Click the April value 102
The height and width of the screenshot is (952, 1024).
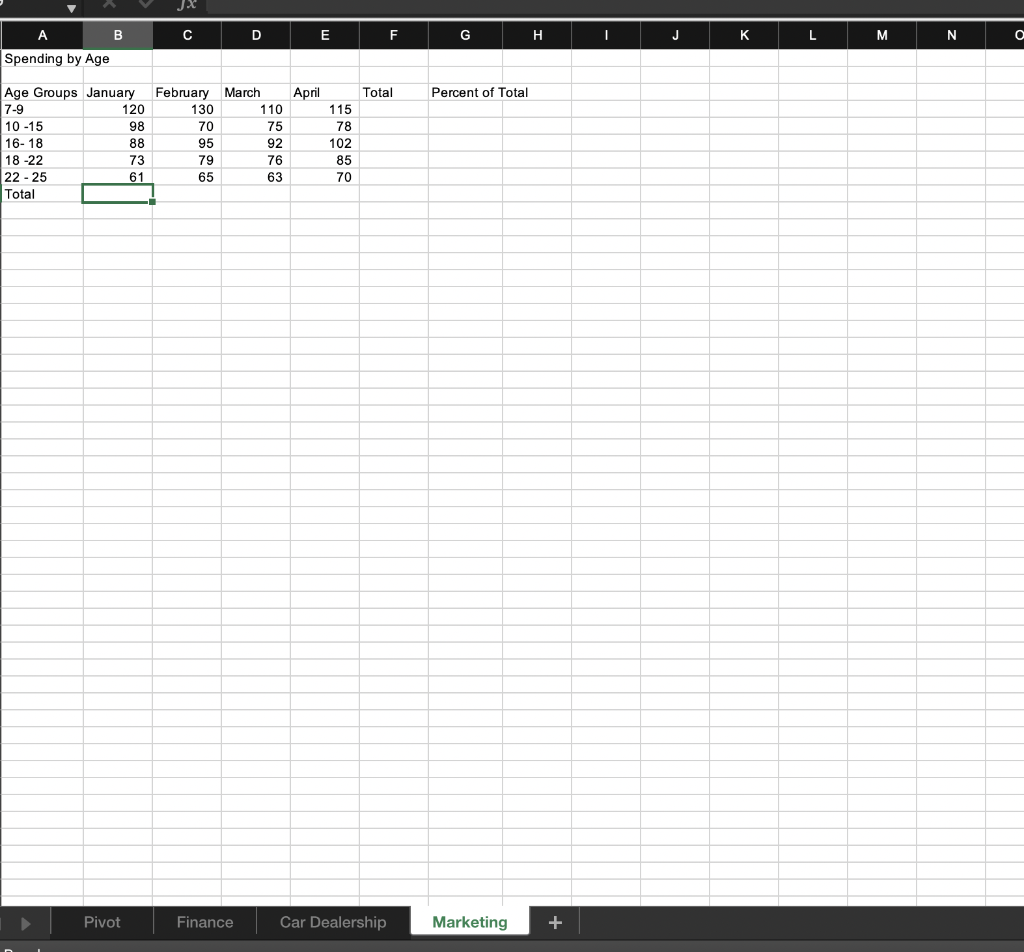pyautogui.click(x=325, y=144)
